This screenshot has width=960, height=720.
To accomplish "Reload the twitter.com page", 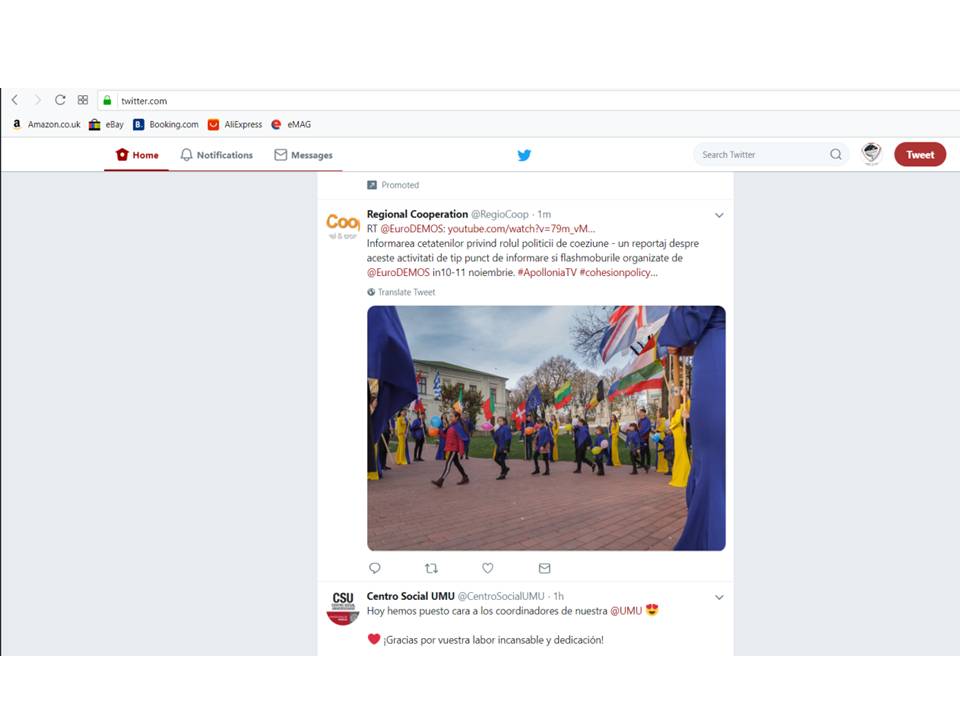I will tap(60, 100).
